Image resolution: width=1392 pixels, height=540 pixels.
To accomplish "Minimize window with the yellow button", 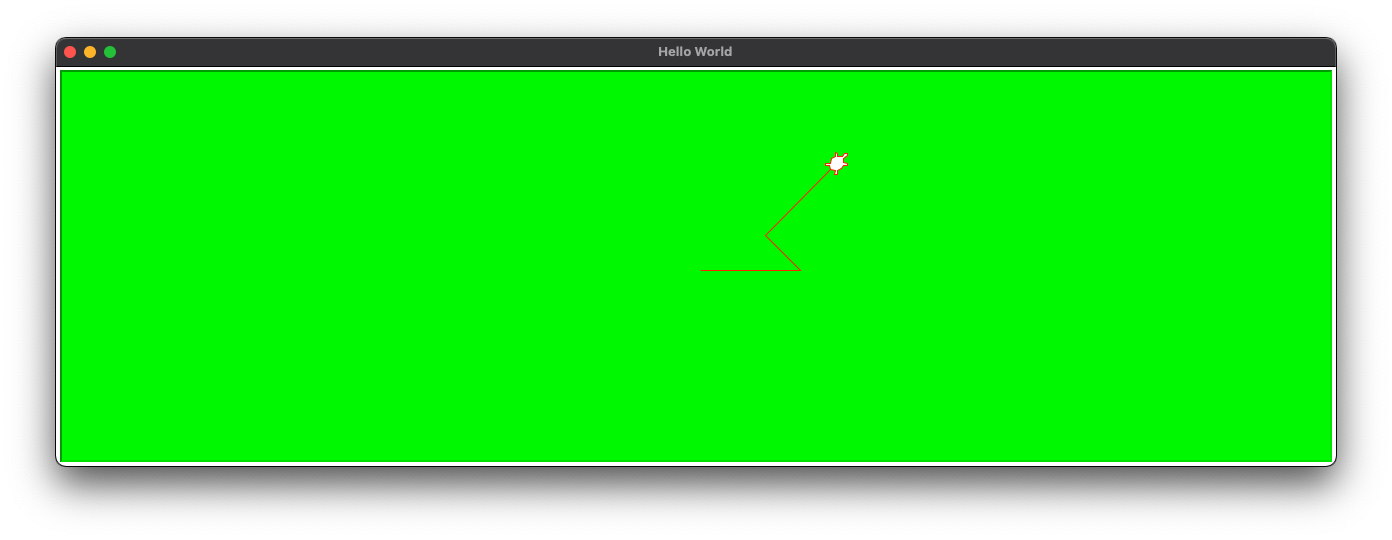I will coord(90,52).
